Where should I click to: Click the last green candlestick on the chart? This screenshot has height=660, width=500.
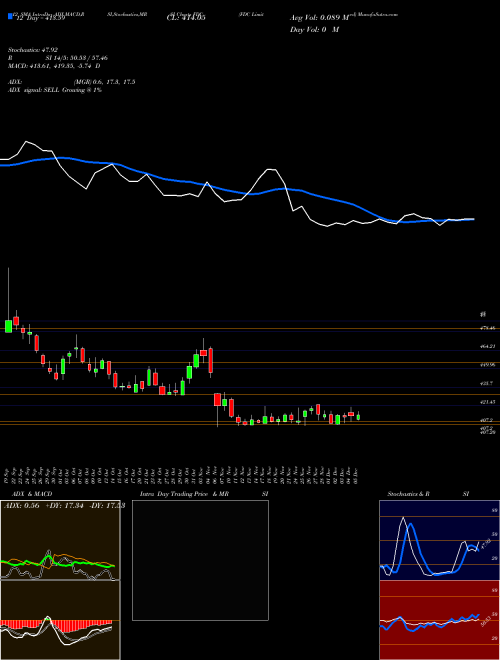(358, 417)
